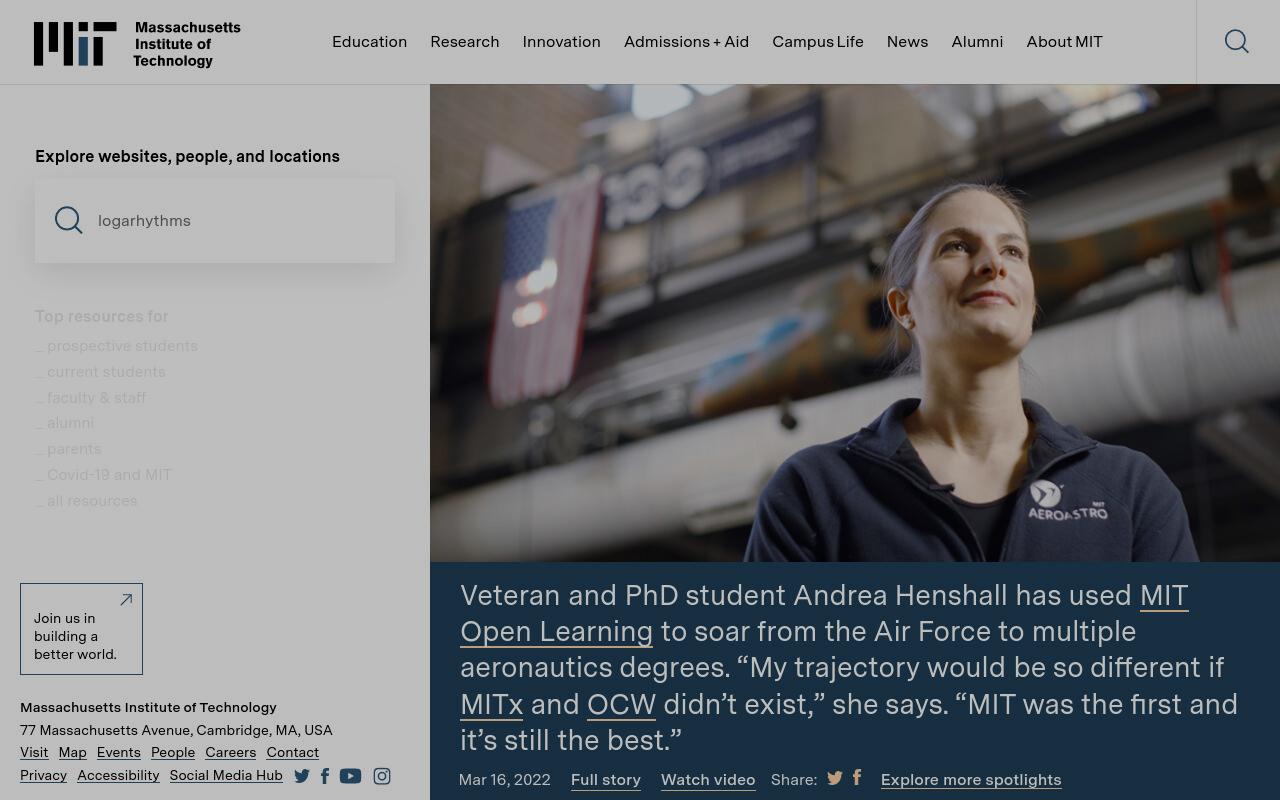This screenshot has height=800, width=1280.
Task: Open the Privacy footer link
Action: [x=43, y=775]
